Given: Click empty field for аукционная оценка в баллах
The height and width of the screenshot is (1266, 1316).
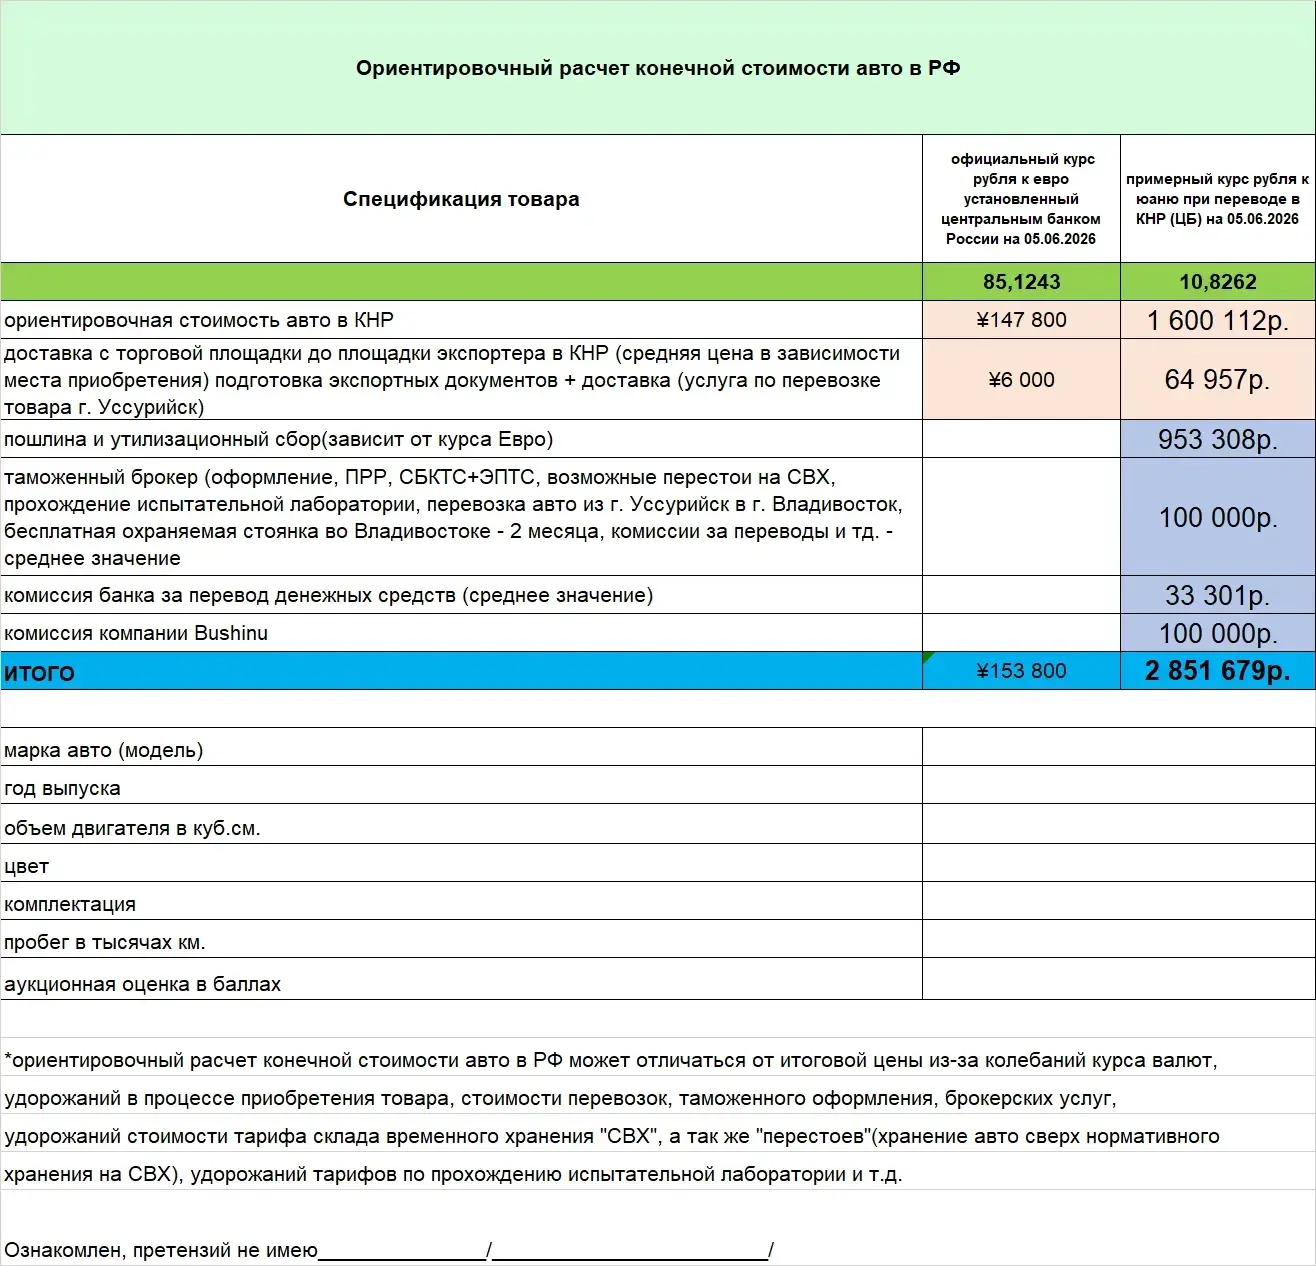Looking at the screenshot, I should pyautogui.click(x=1119, y=979).
